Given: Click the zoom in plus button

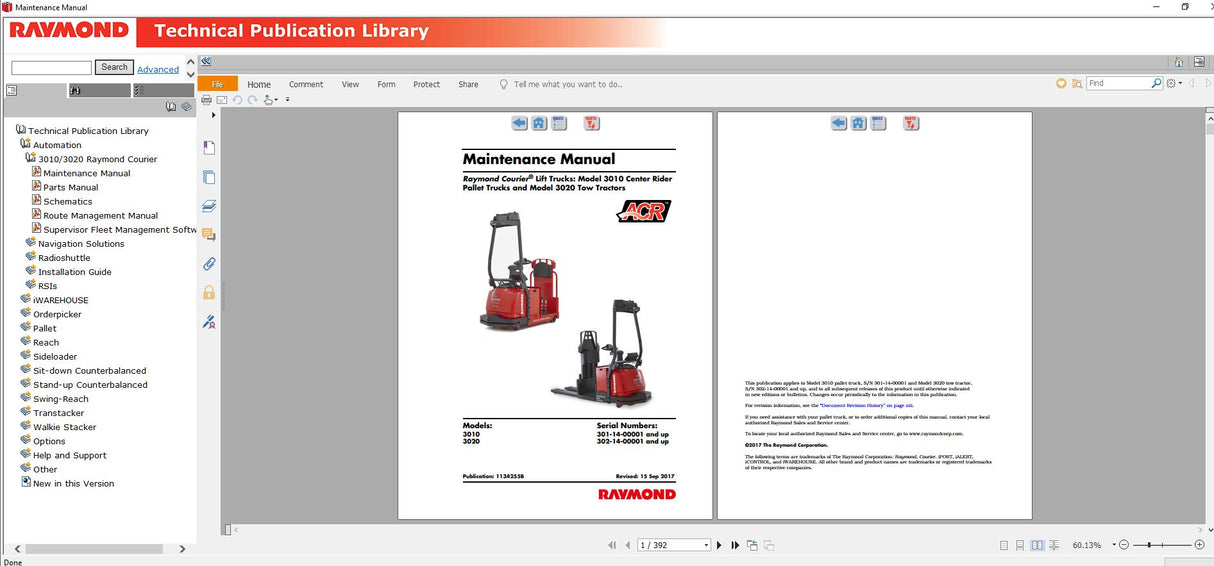Looking at the screenshot, I should pos(1199,545).
